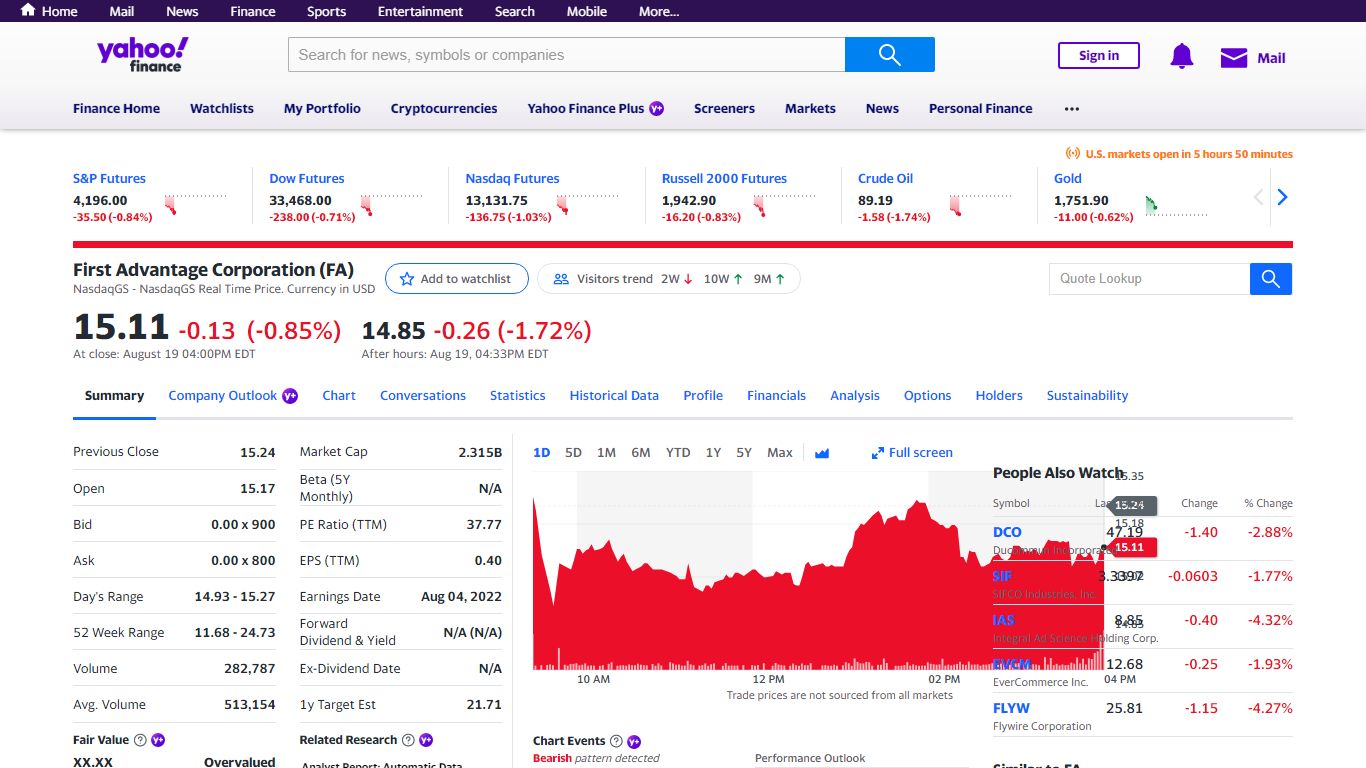
Task: Select the Max chart range
Action: [780, 453]
